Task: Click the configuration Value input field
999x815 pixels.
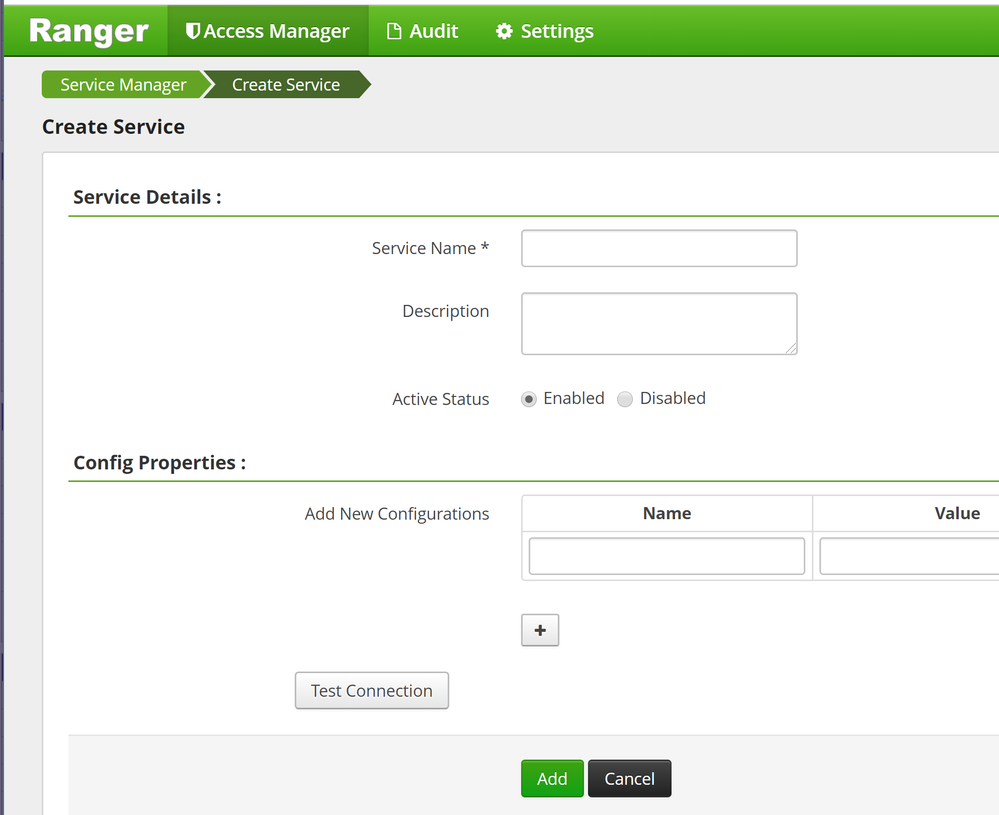Action: (909, 556)
